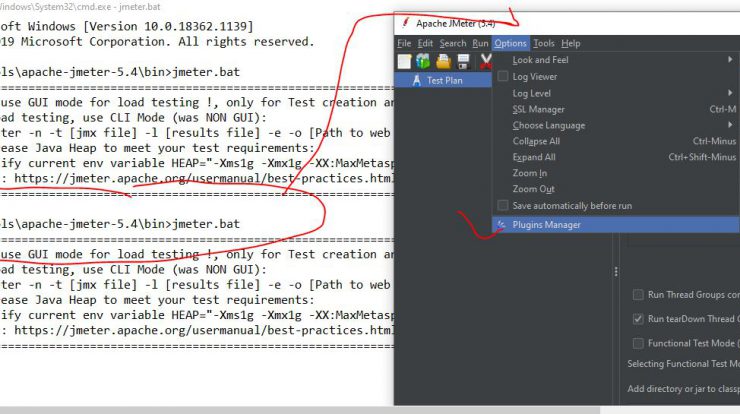
Task: Open Log Level menu entry
Action: (x=616, y=93)
